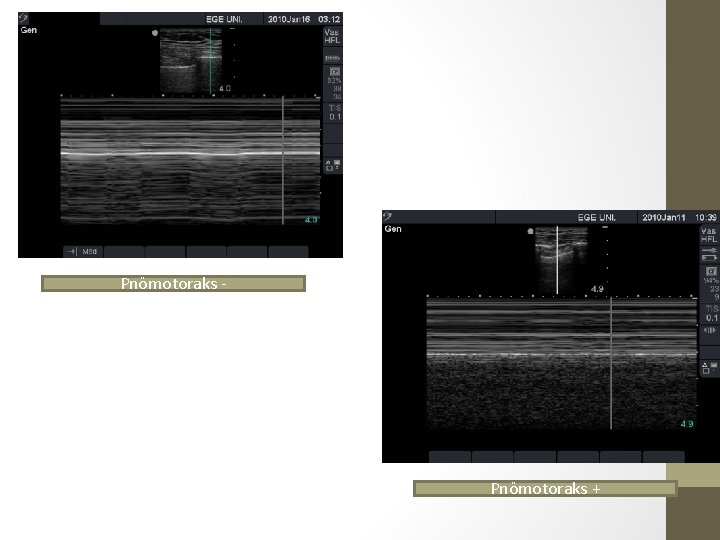
Task: Select the 'Pnömotoraks +' caption label
Action: [545, 488]
